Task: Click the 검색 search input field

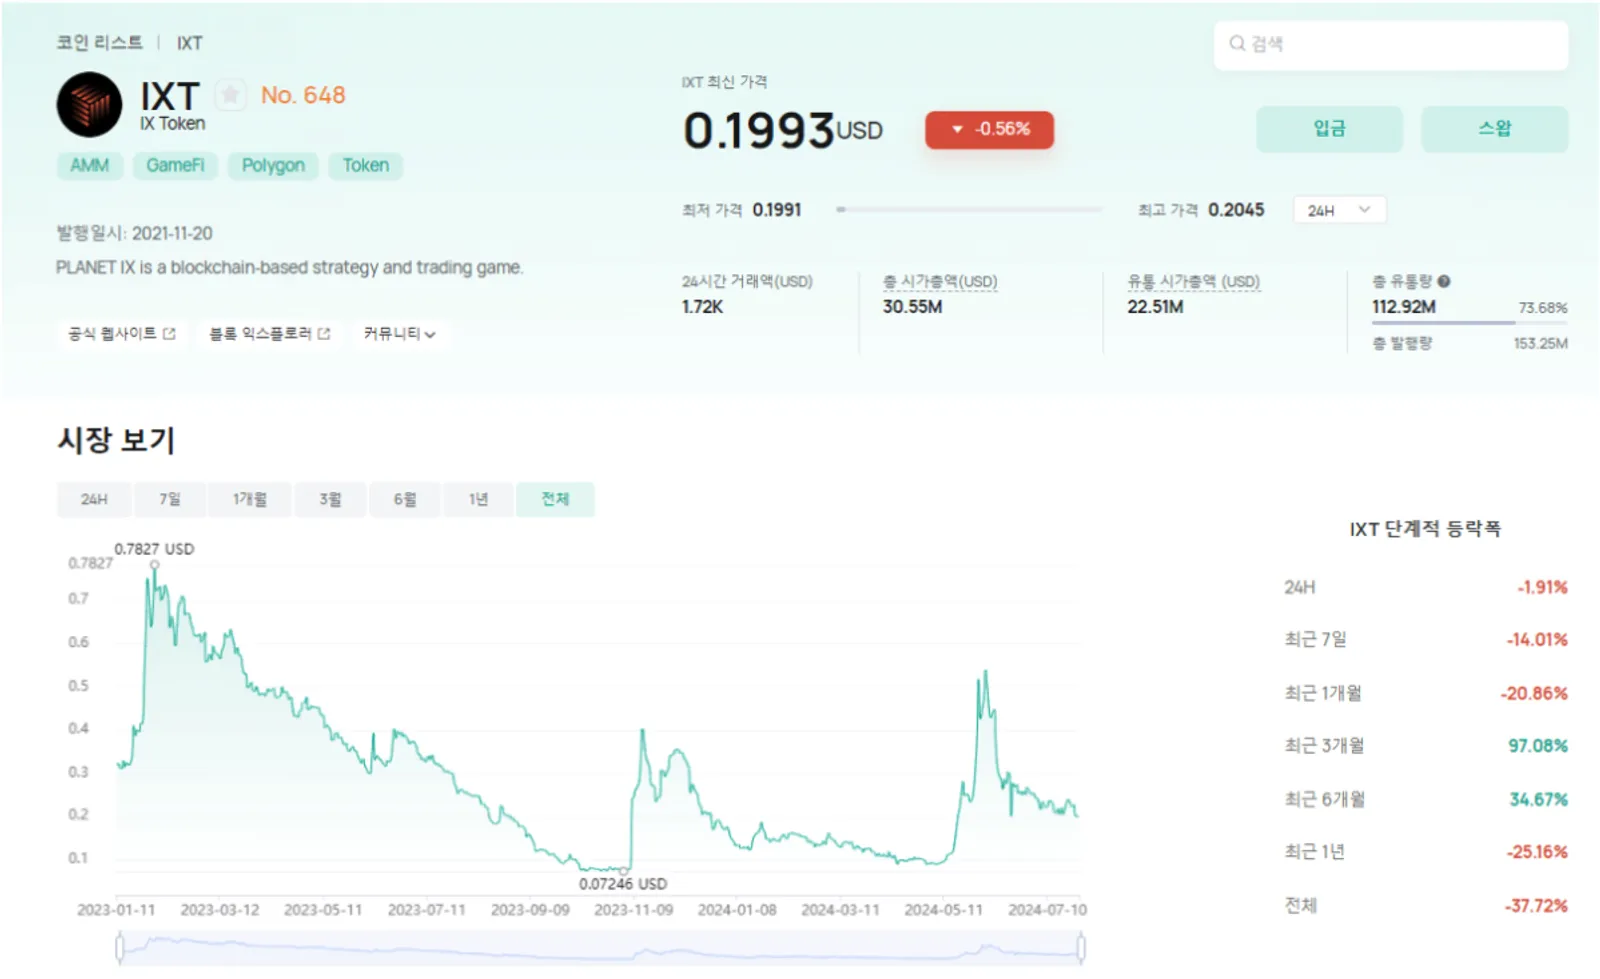Action: click(x=1391, y=45)
